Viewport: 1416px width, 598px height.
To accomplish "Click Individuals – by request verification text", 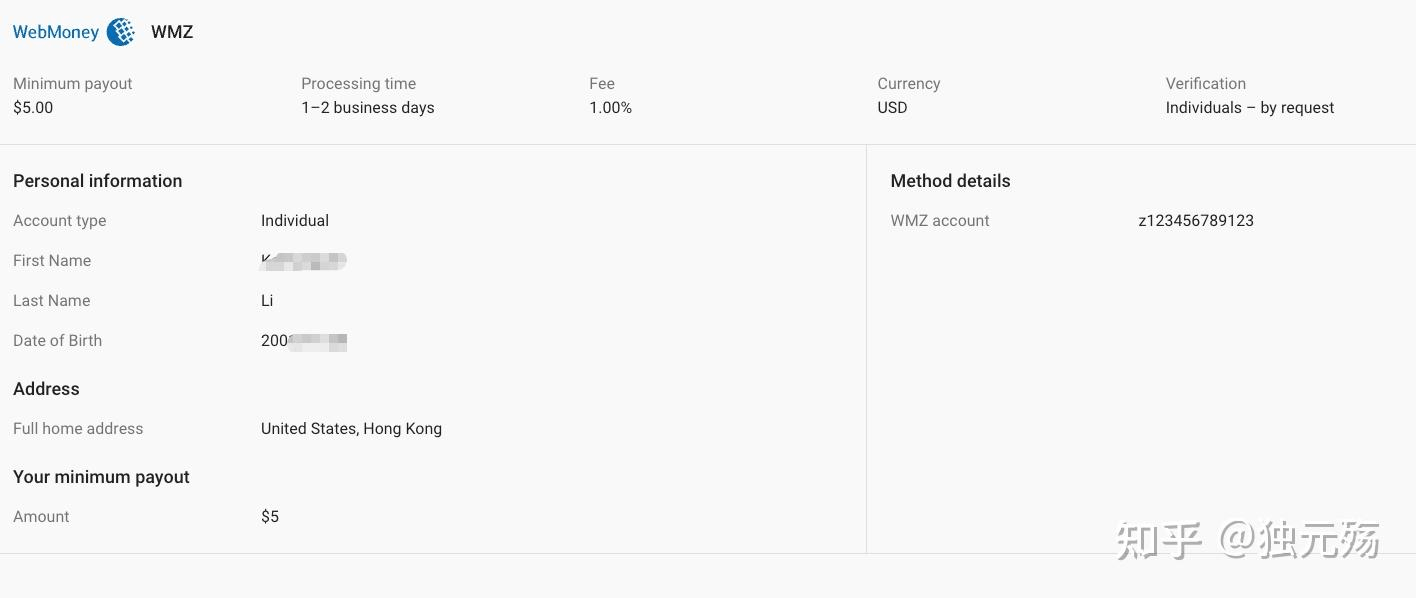I will pos(1250,108).
